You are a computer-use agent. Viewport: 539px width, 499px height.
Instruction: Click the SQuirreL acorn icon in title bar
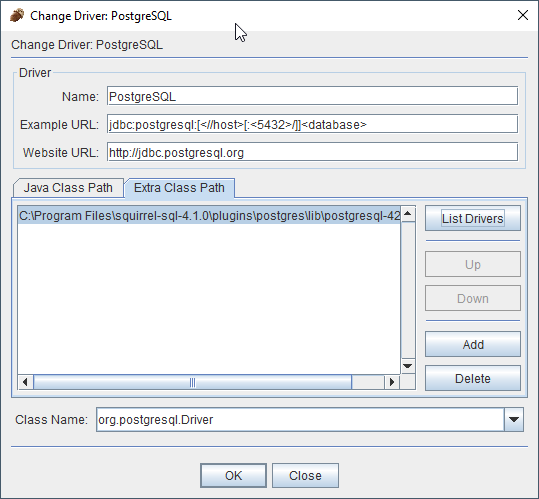pos(17,15)
